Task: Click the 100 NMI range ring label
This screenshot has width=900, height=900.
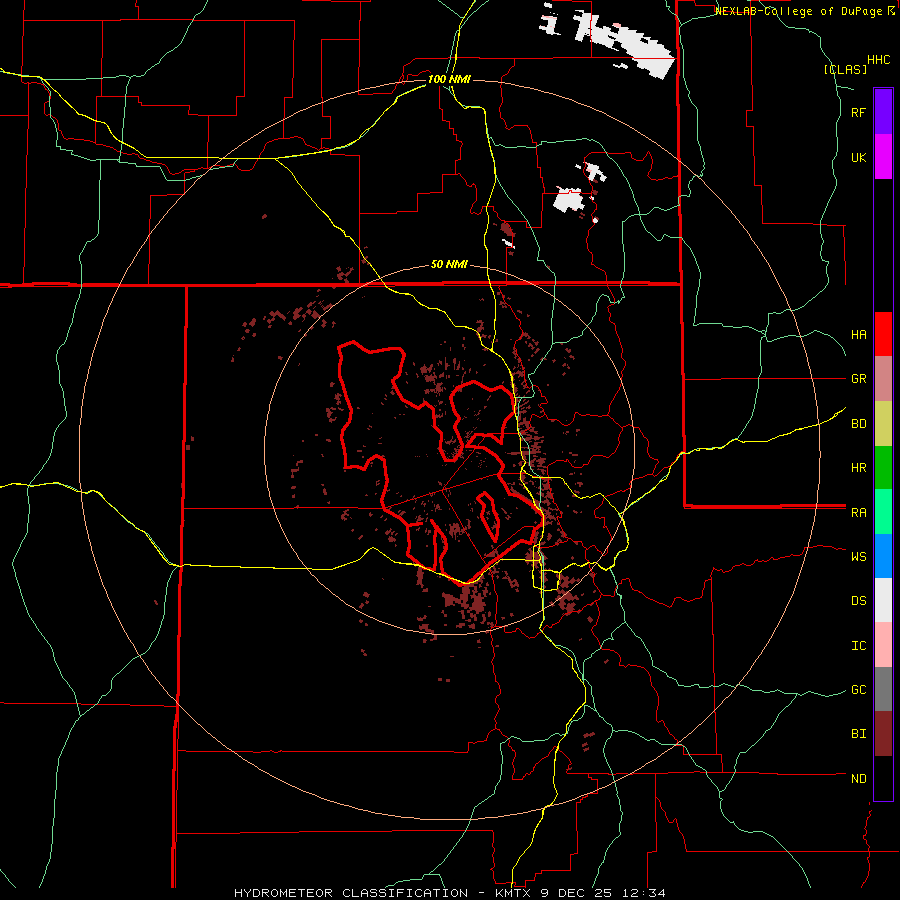Action: (x=449, y=79)
